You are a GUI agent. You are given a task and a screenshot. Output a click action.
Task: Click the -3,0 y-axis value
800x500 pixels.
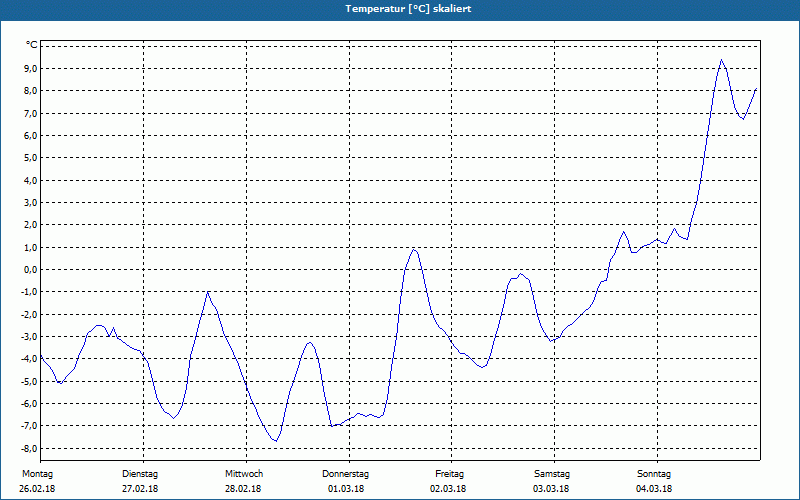(29, 337)
